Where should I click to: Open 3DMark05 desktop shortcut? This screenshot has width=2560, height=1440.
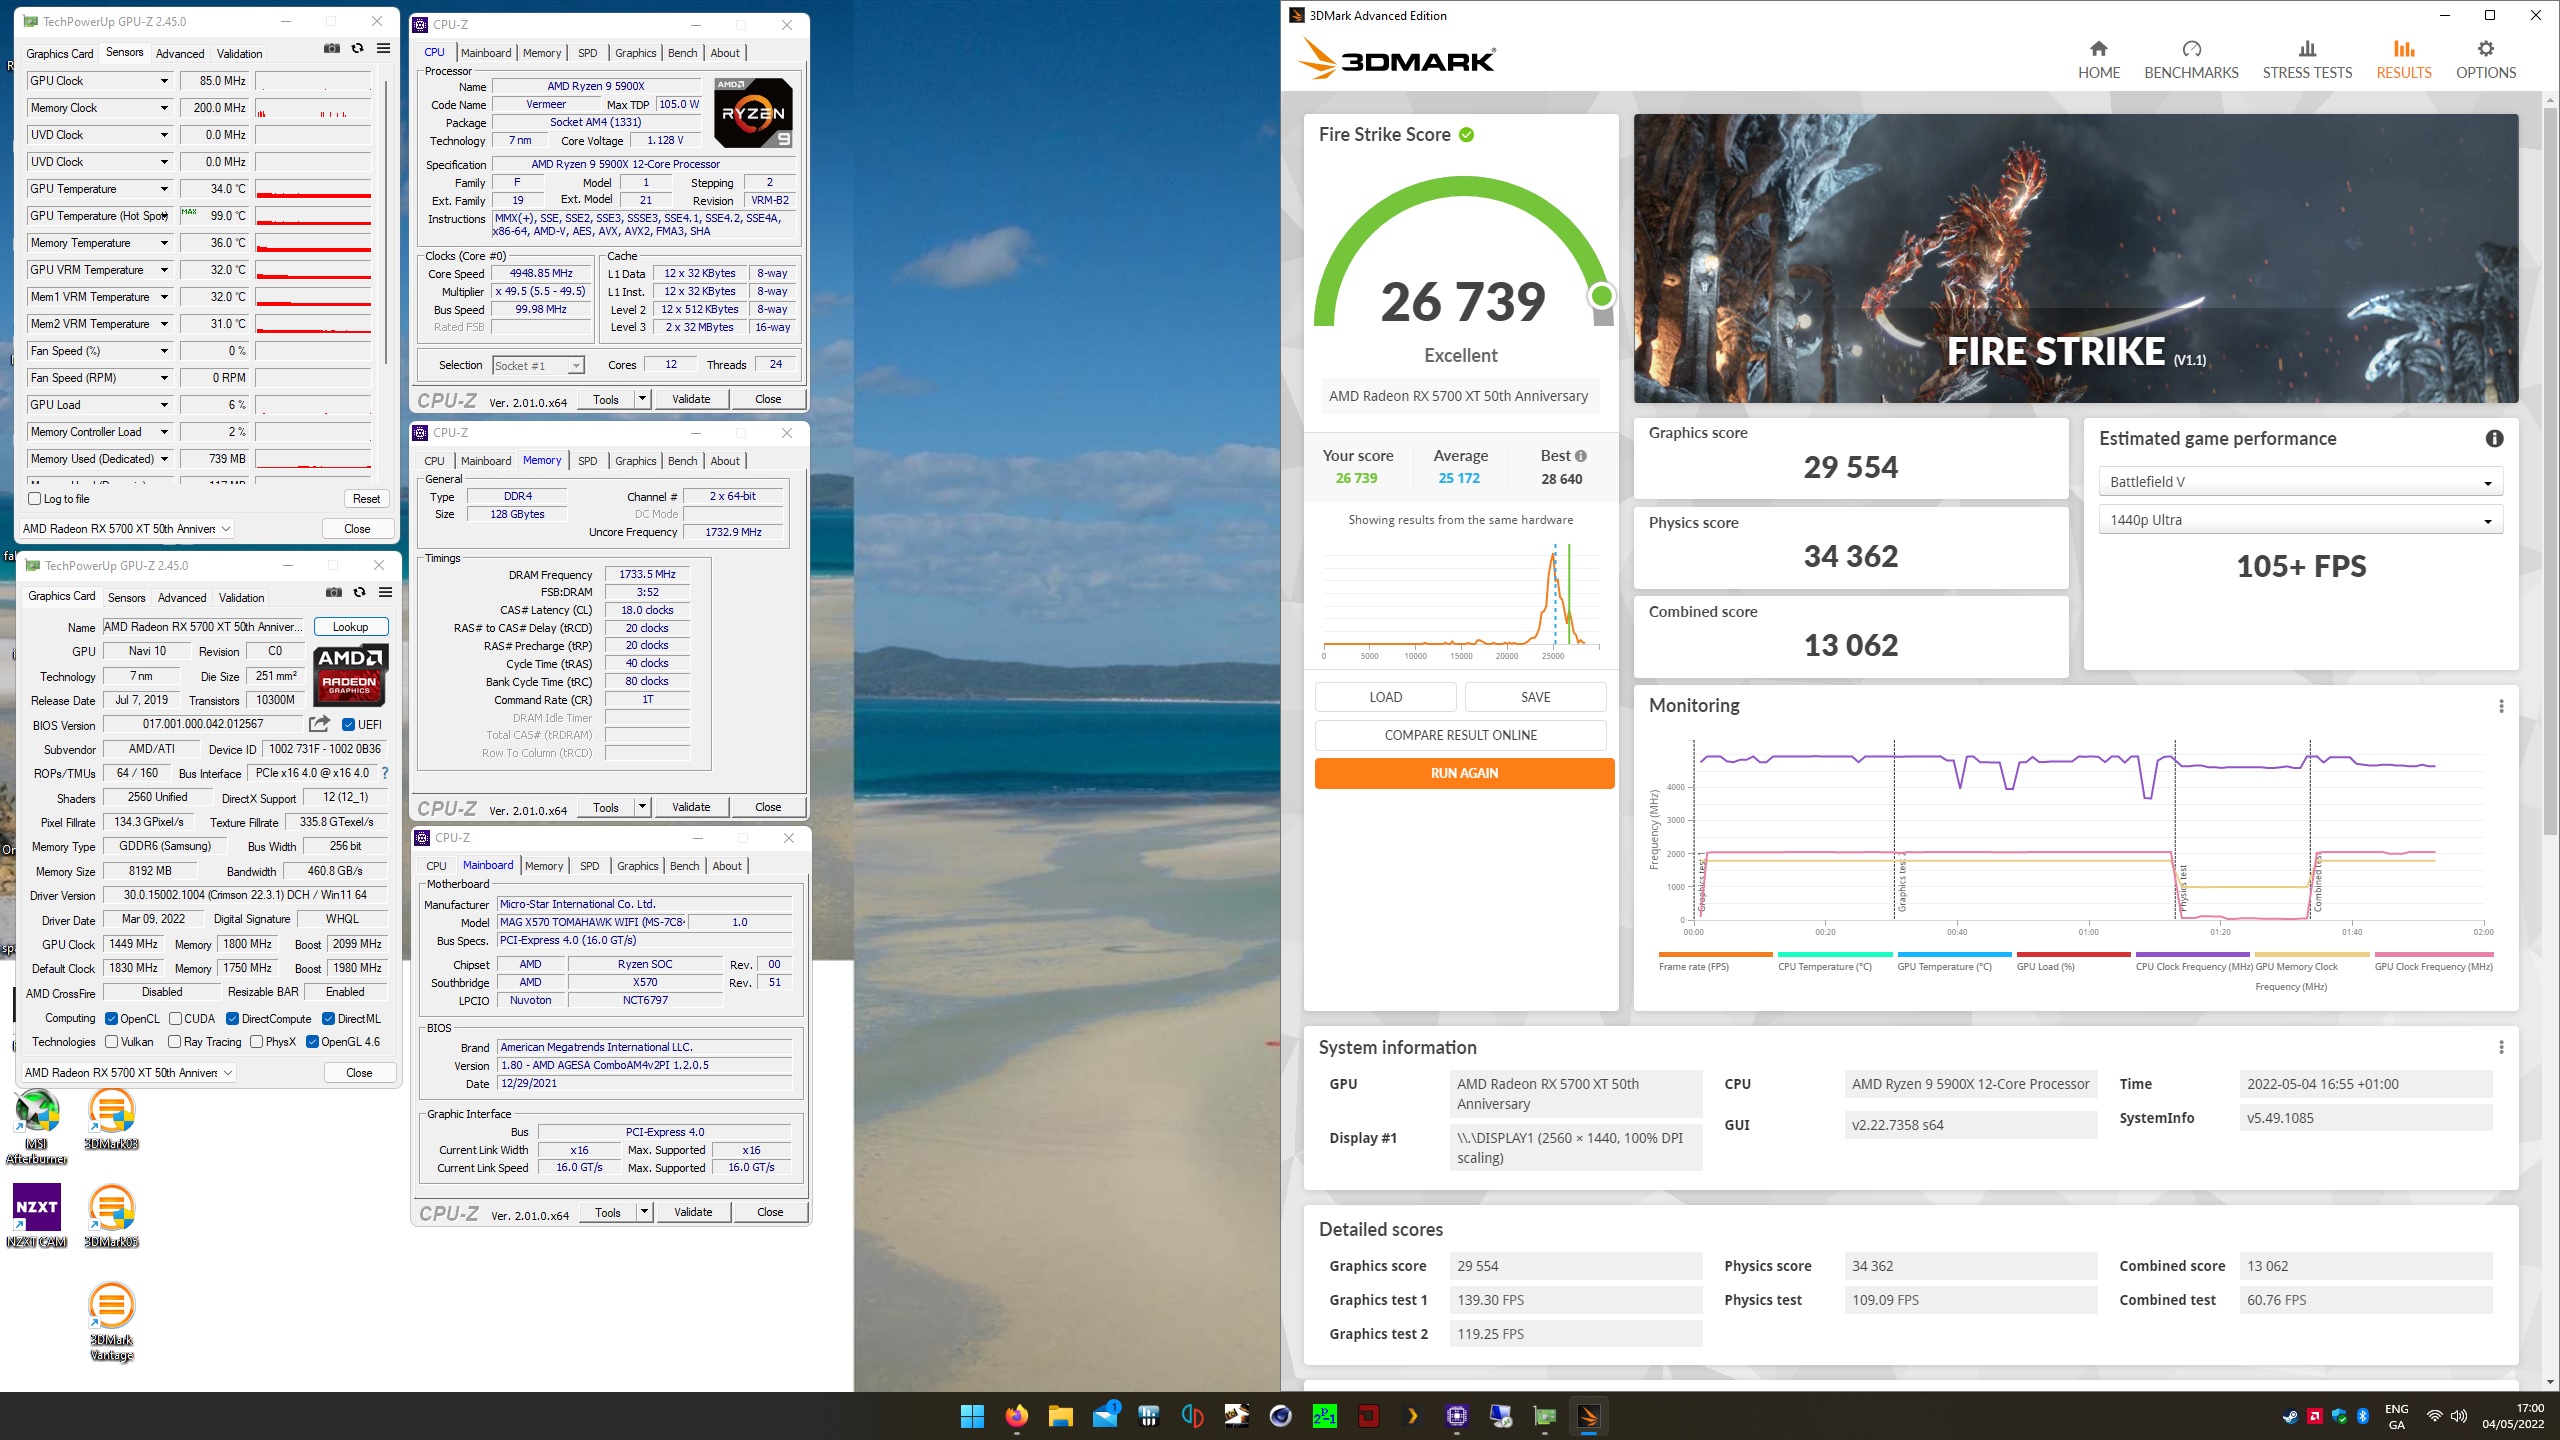111,1216
